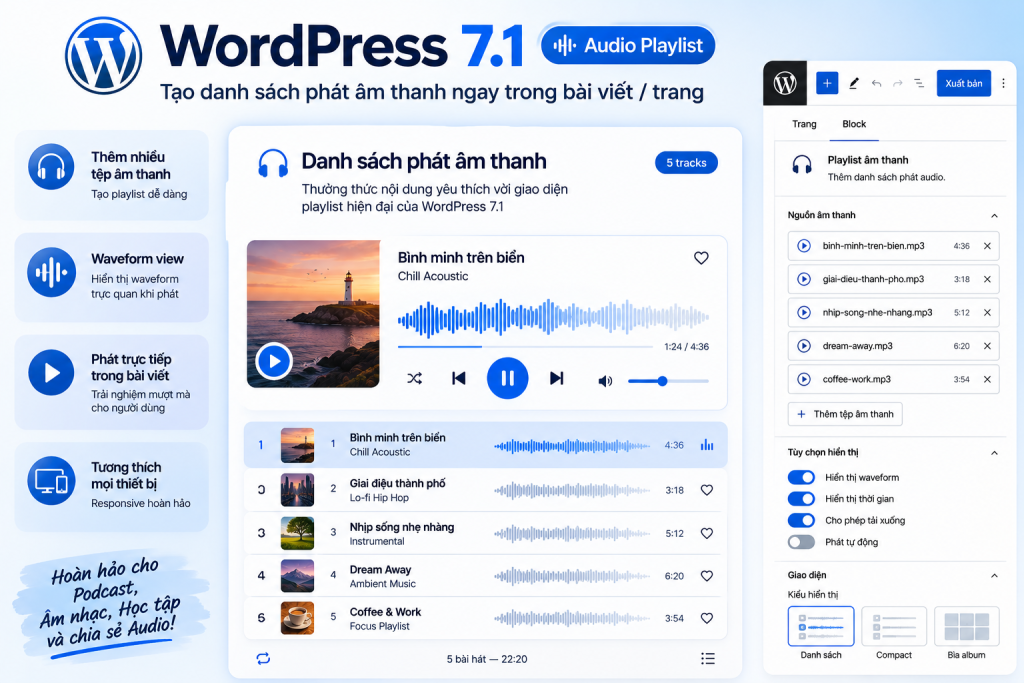Play dream-away.mp3 in sidebar
The height and width of the screenshot is (683, 1024).
point(804,346)
